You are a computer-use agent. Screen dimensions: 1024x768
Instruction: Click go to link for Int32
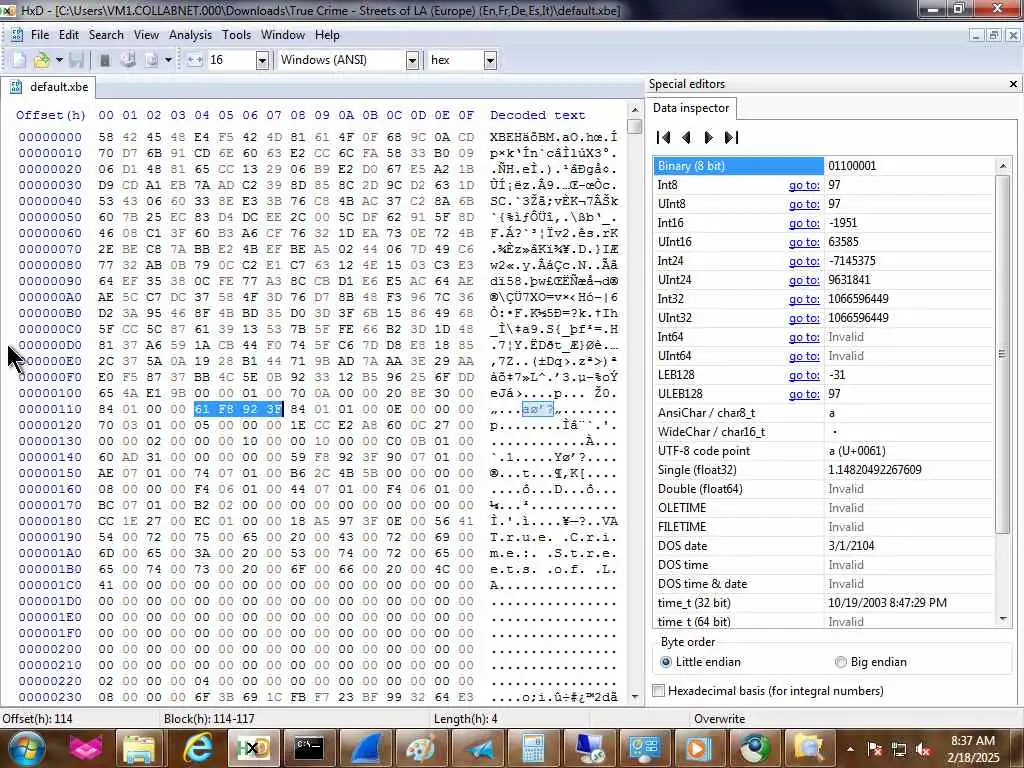pos(804,299)
